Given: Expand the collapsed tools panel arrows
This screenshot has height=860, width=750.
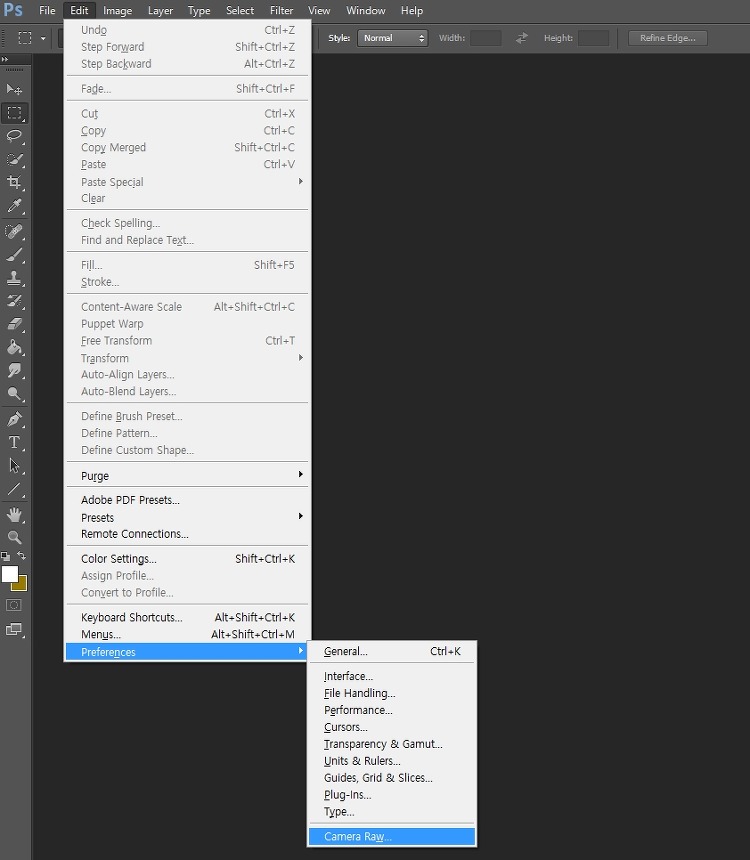Looking at the screenshot, I should [5, 59].
